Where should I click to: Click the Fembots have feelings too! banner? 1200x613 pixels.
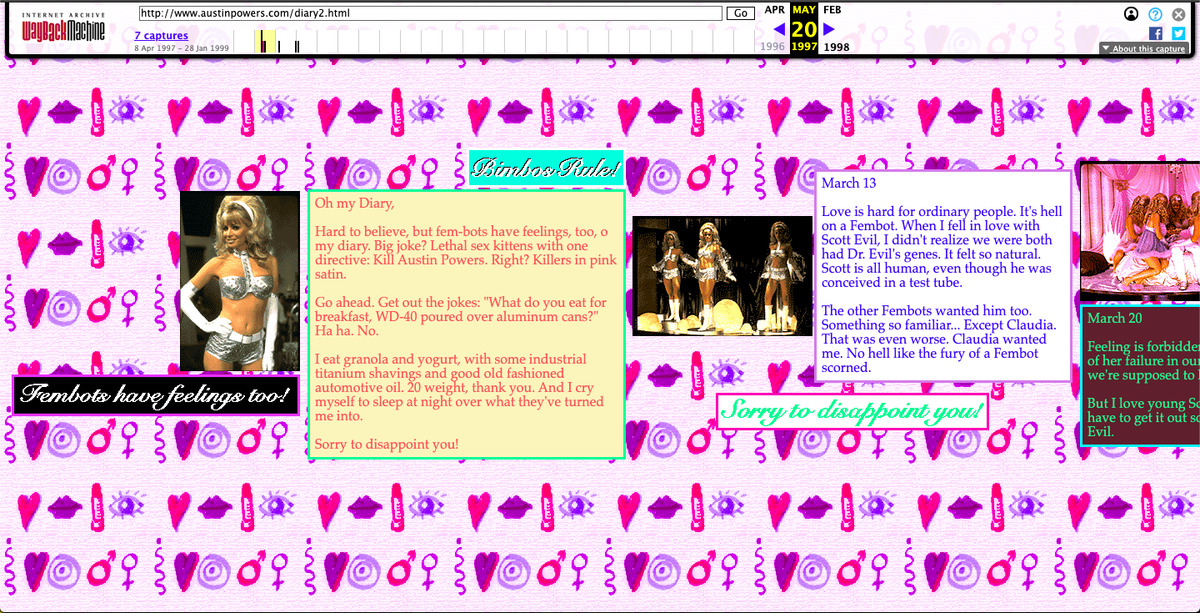pos(156,395)
